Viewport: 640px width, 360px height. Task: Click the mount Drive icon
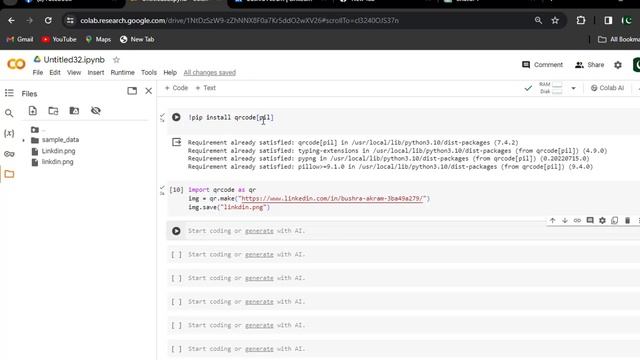coord(74,111)
